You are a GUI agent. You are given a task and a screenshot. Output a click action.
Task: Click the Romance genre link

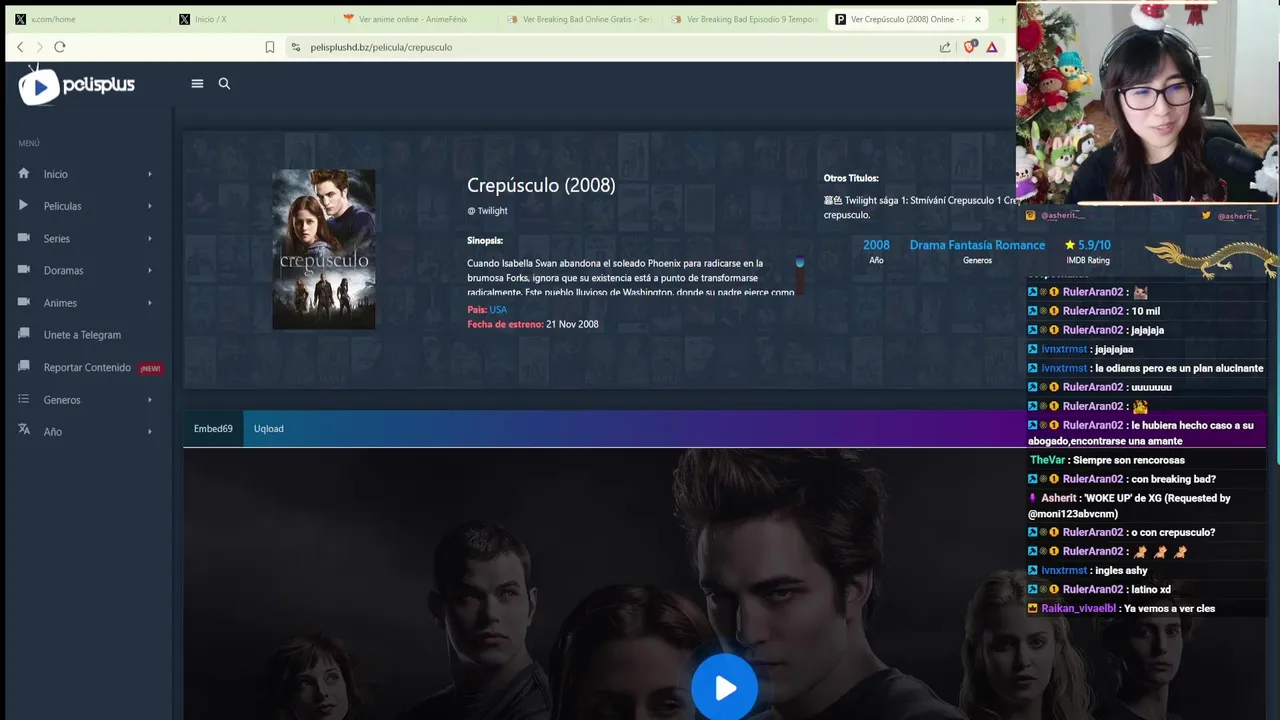(x=1020, y=245)
